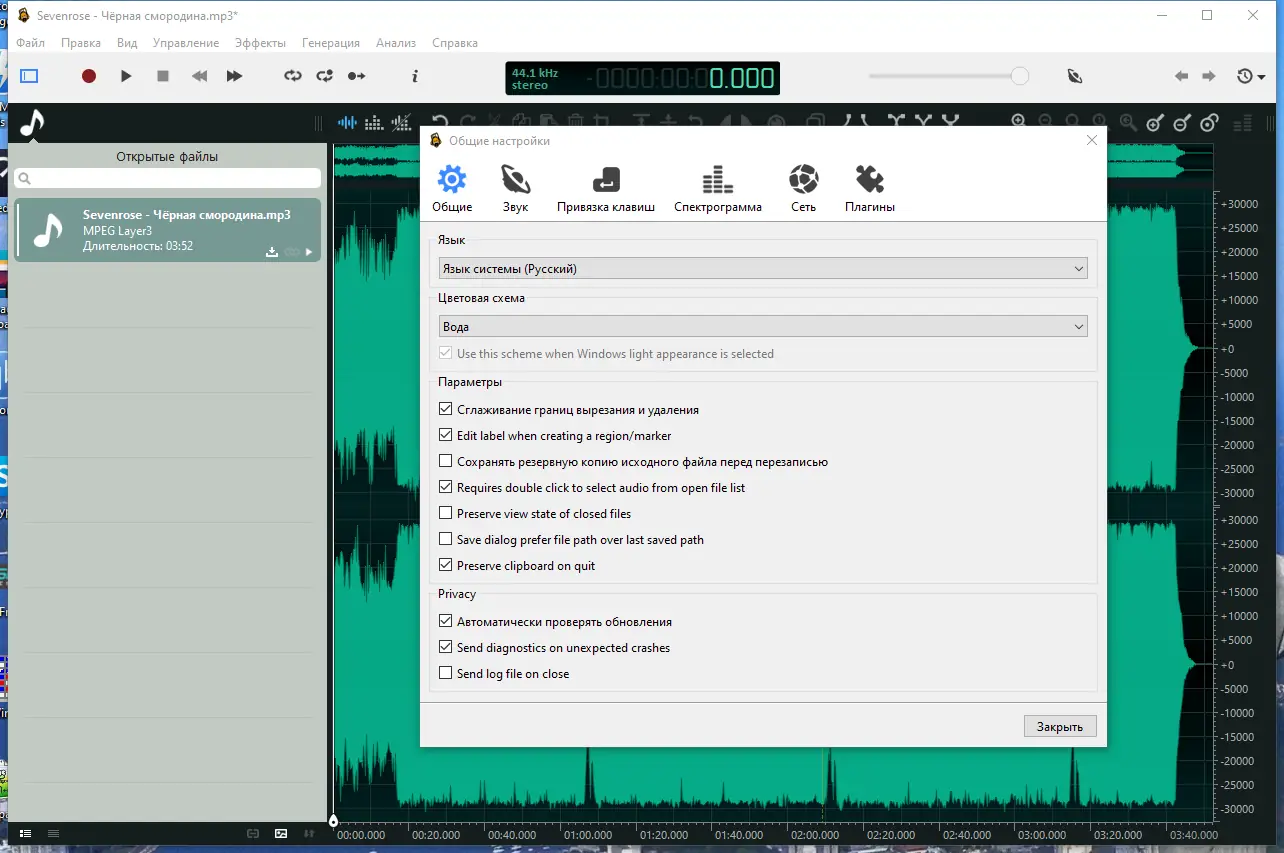Click the search field in Открытые файлы

point(168,178)
